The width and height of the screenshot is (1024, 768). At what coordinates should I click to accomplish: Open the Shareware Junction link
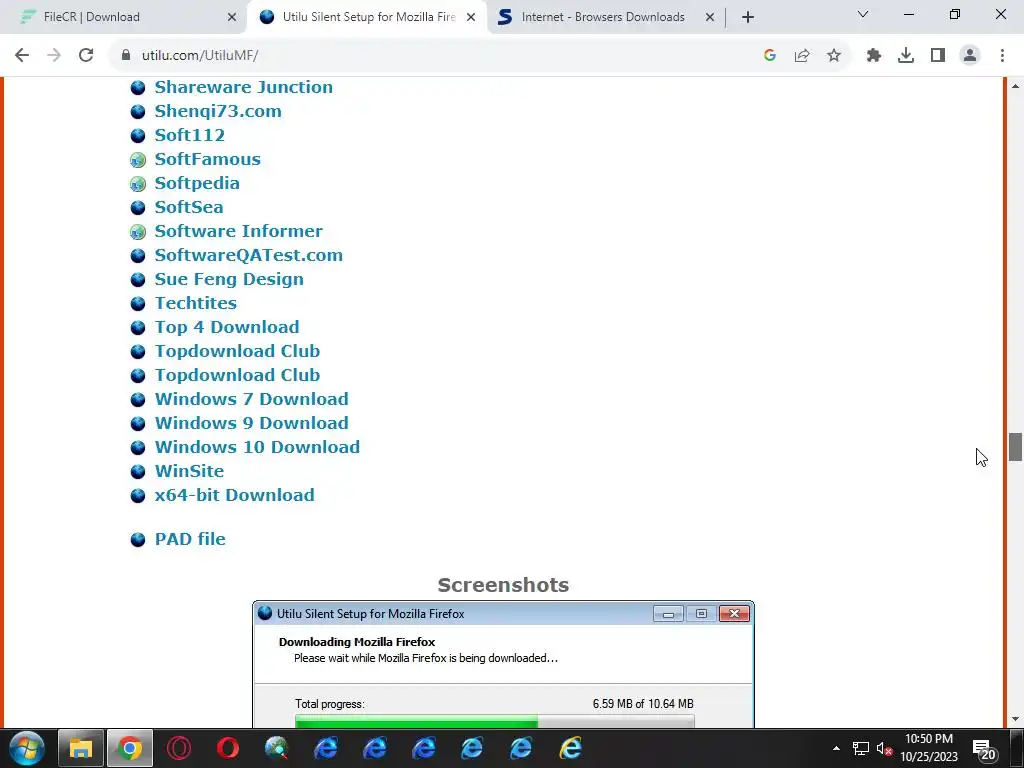[244, 87]
